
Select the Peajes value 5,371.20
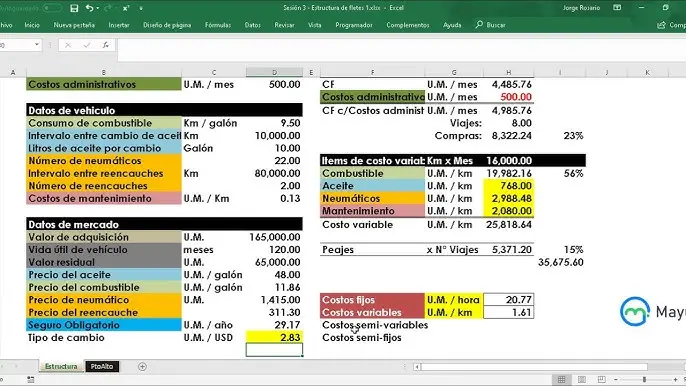coord(508,249)
